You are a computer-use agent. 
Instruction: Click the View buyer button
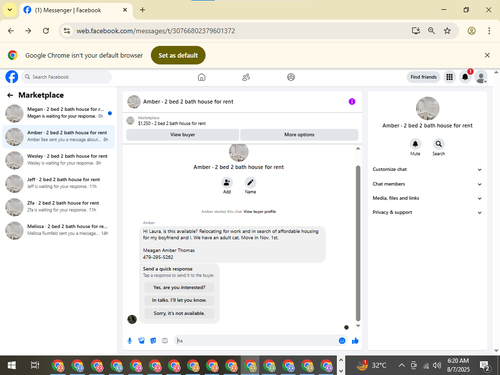(182, 135)
